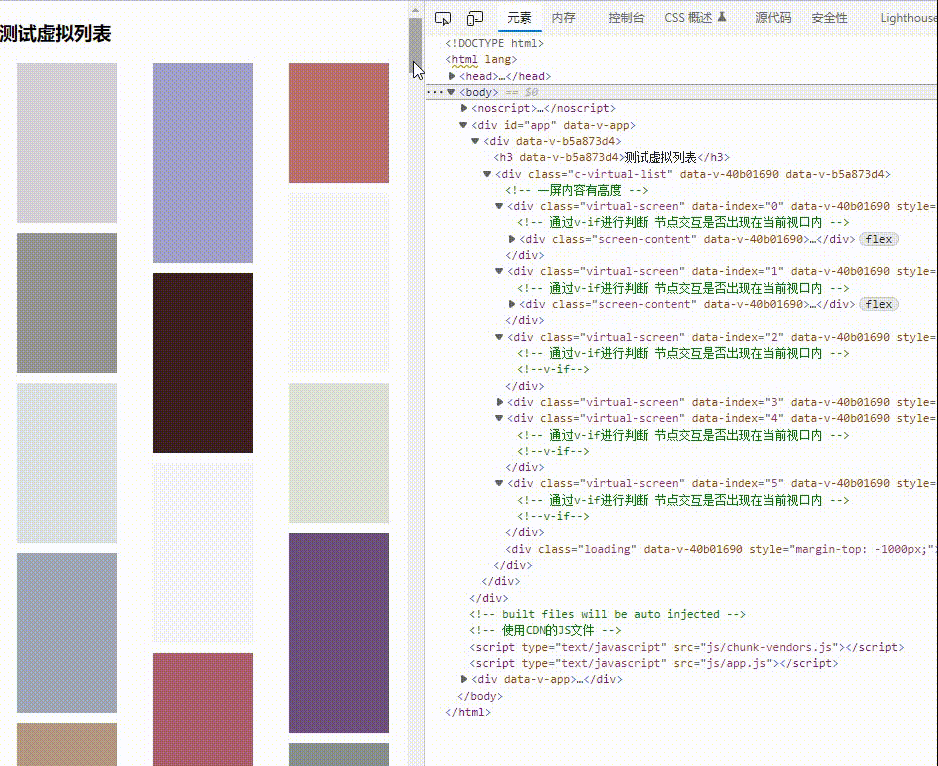Screen dimensions: 938x766
Task: Select the js/app.js script row
Action: [x=654, y=663]
